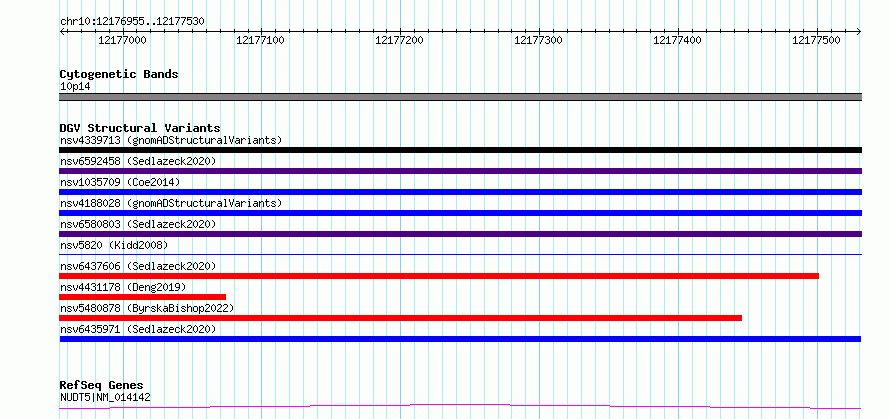
Task: Open variant label nsv1035709 (Coe2014)
Action: 120,182
